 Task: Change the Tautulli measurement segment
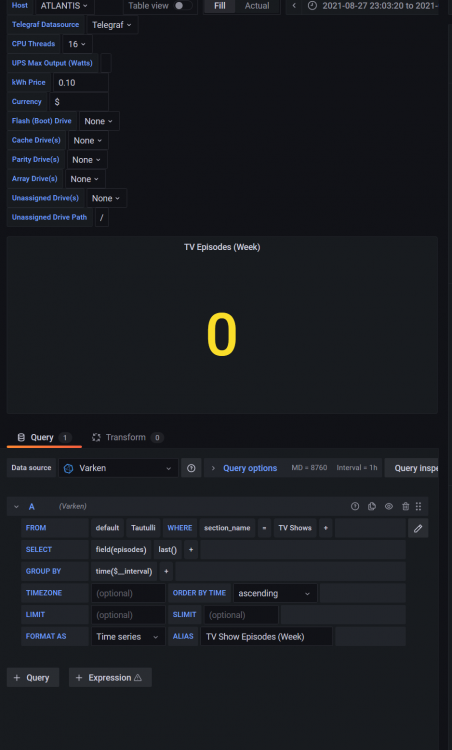point(143,528)
